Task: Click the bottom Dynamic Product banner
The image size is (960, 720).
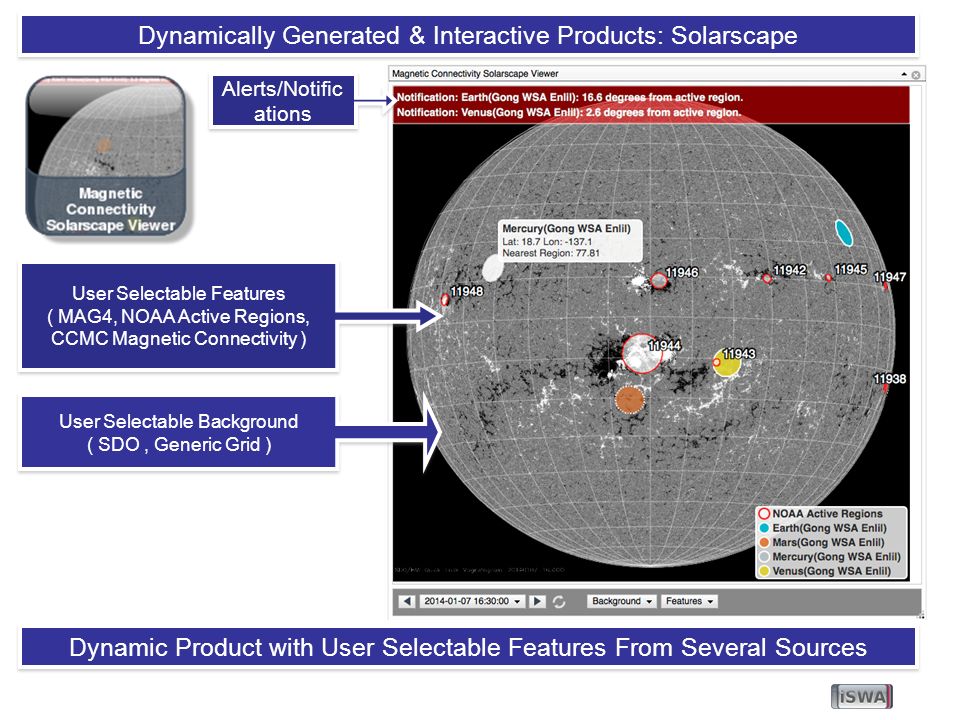Action: (468, 647)
